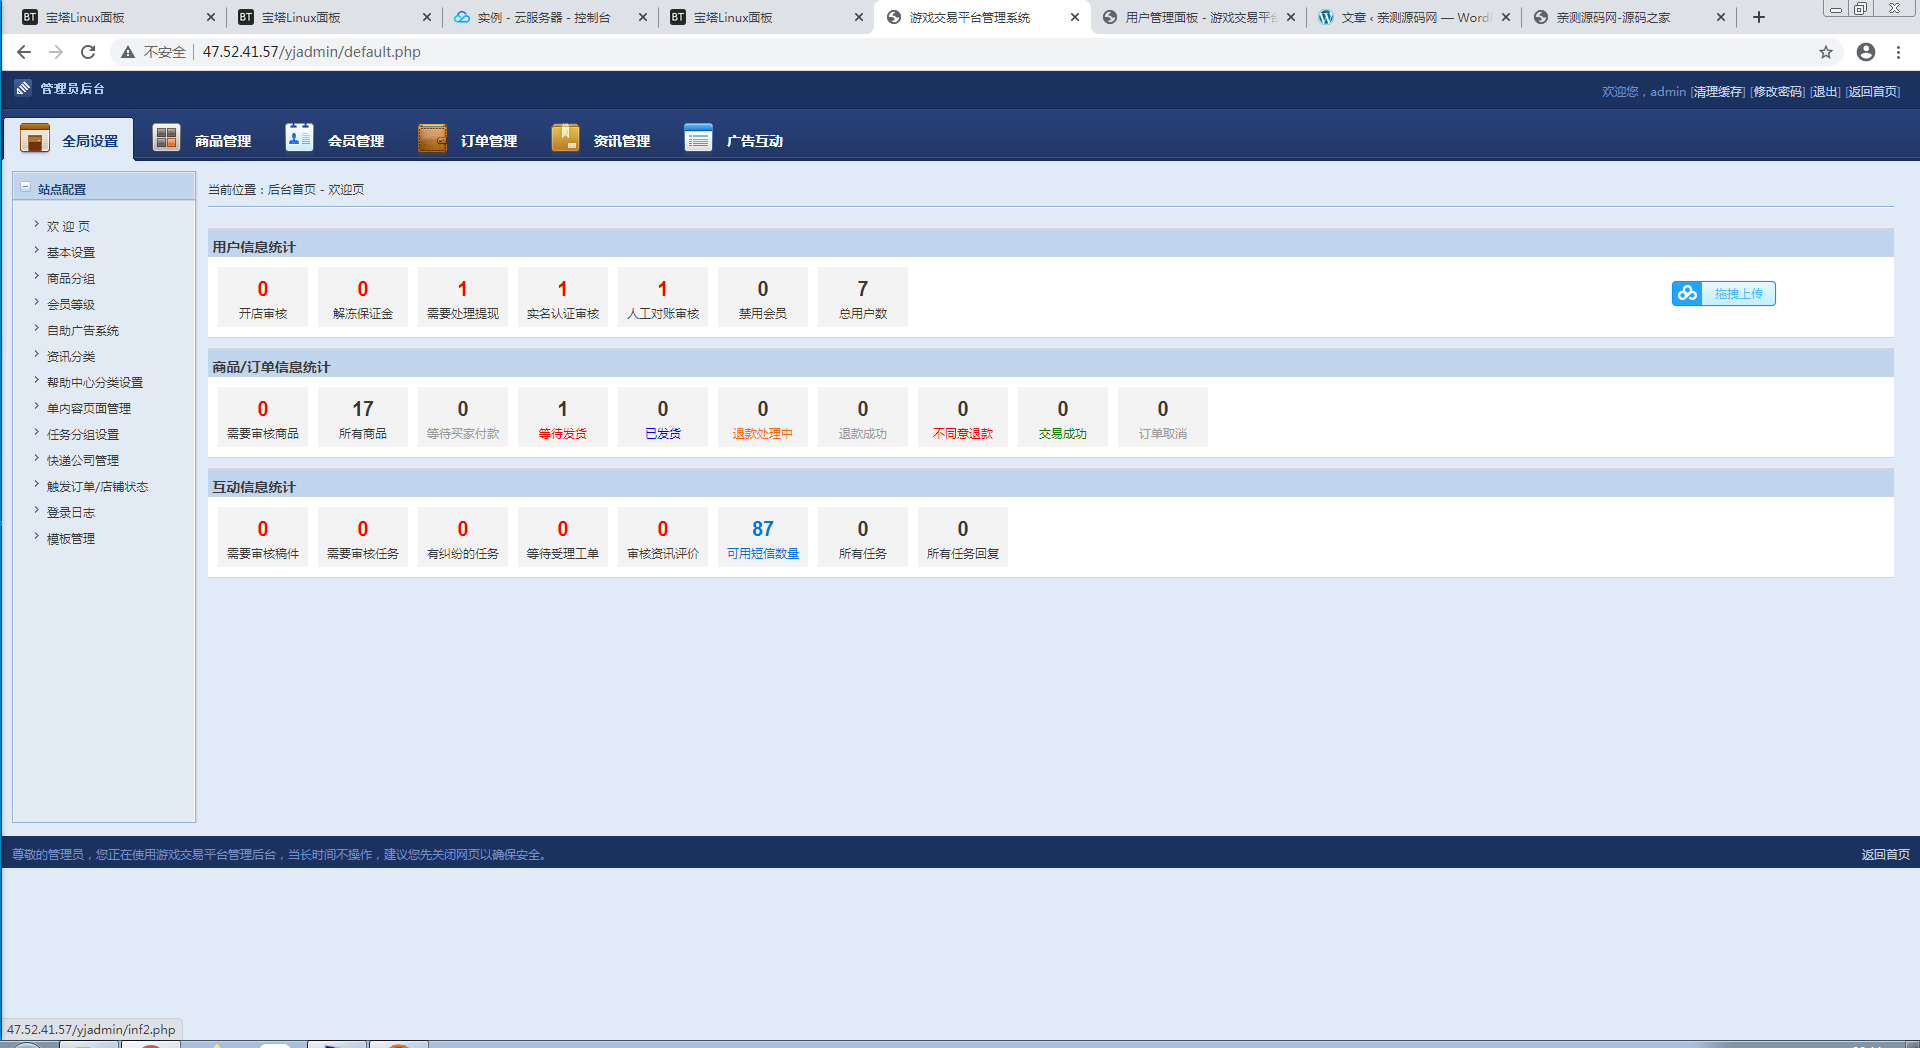Open the 可用短信数量 stat box
The width and height of the screenshot is (1920, 1048).
(763, 537)
